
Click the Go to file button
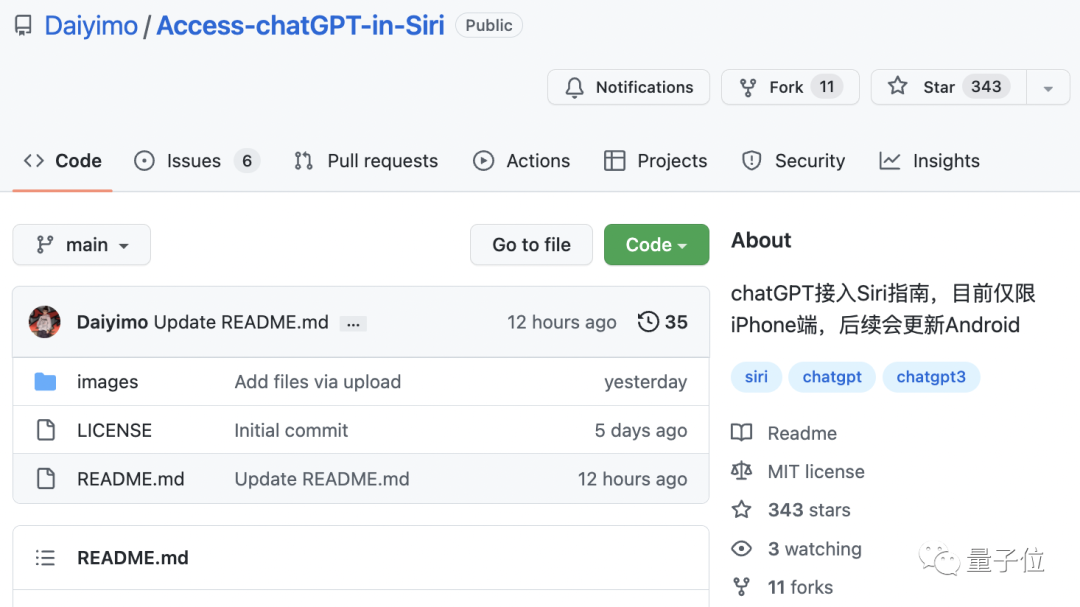[531, 245]
